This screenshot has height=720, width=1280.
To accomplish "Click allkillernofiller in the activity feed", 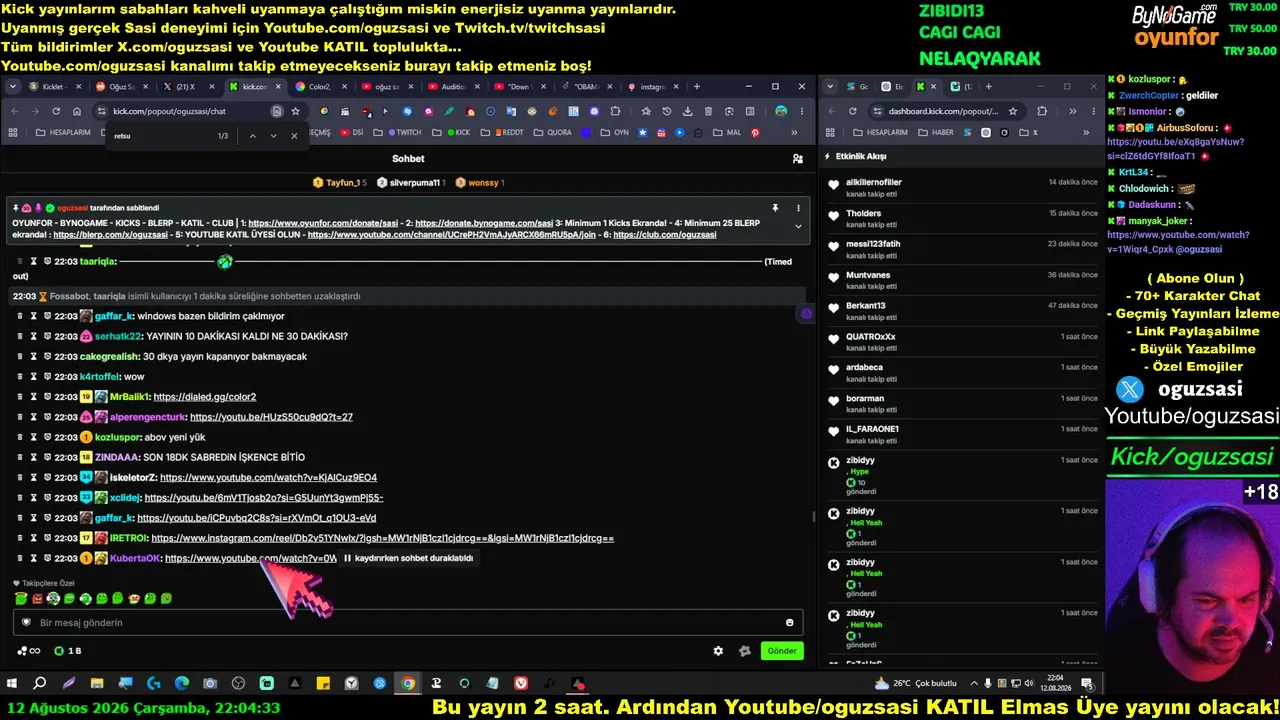I will 874,182.
